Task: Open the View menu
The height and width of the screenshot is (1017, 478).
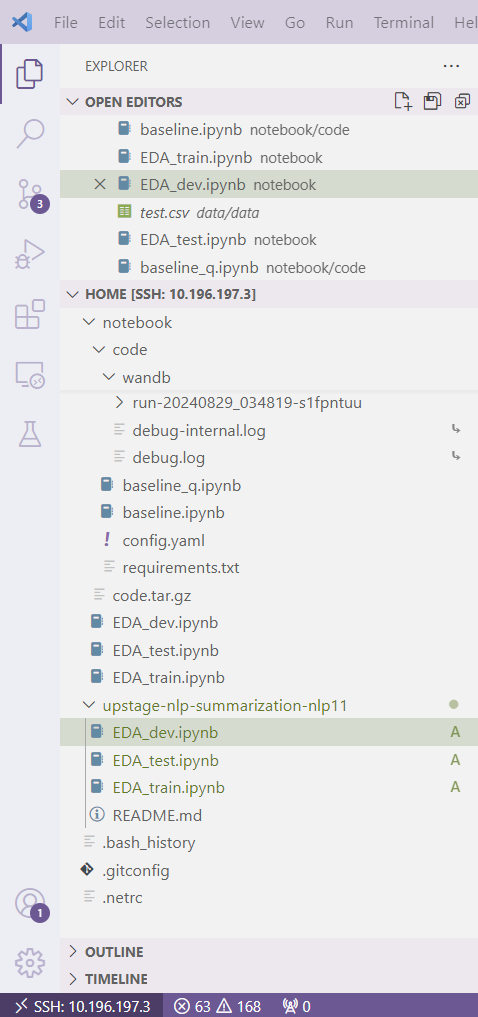Action: pos(247,23)
